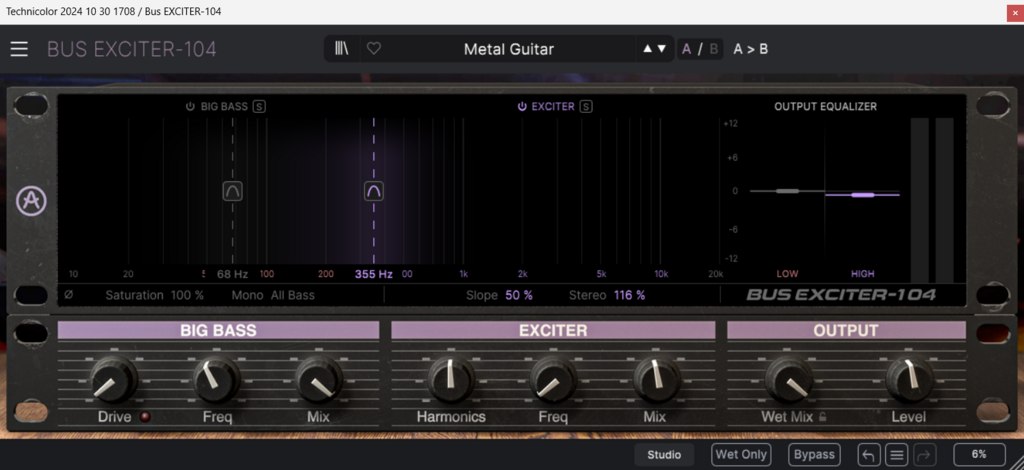1024x470 pixels.
Task: Copy settings with A > B
Action: (x=750, y=49)
